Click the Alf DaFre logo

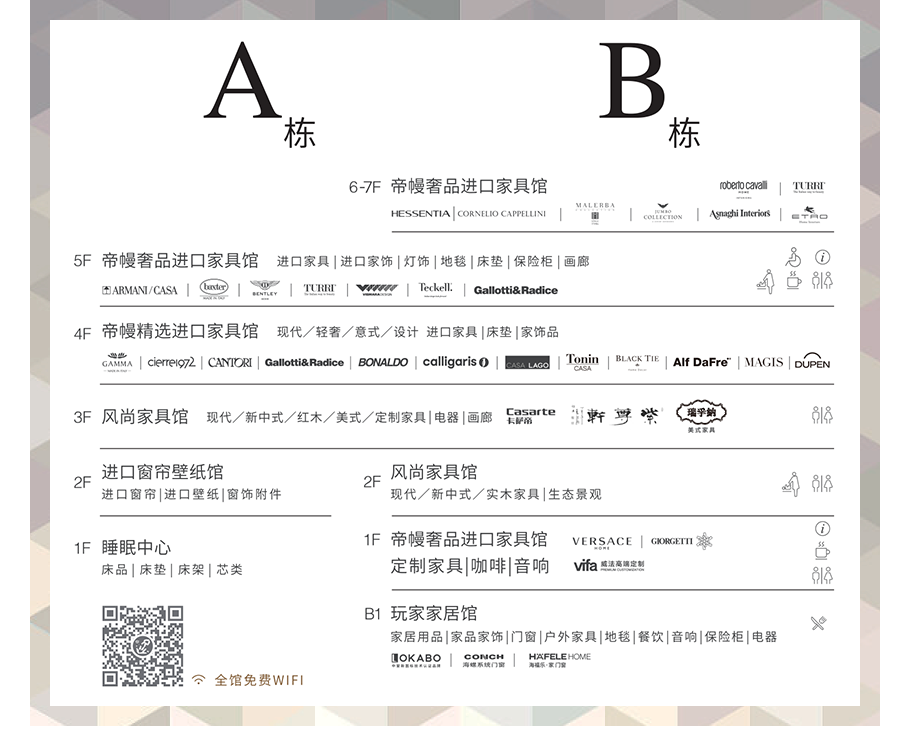[702, 362]
